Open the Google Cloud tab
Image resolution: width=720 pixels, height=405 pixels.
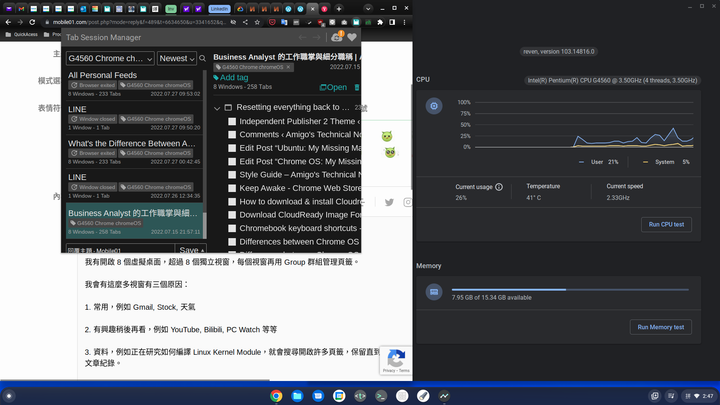pos(240,9)
